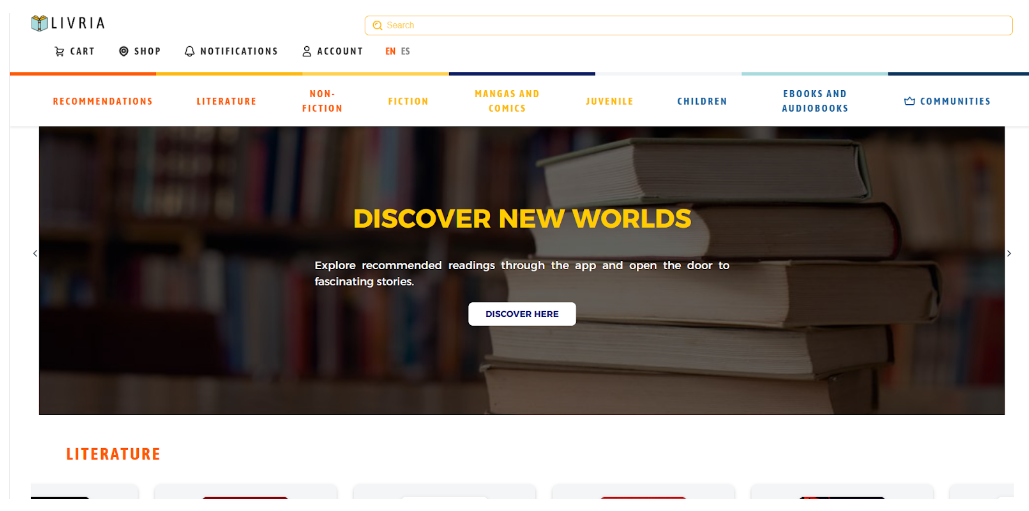
Task: Open the Literature section heading
Action: point(113,454)
